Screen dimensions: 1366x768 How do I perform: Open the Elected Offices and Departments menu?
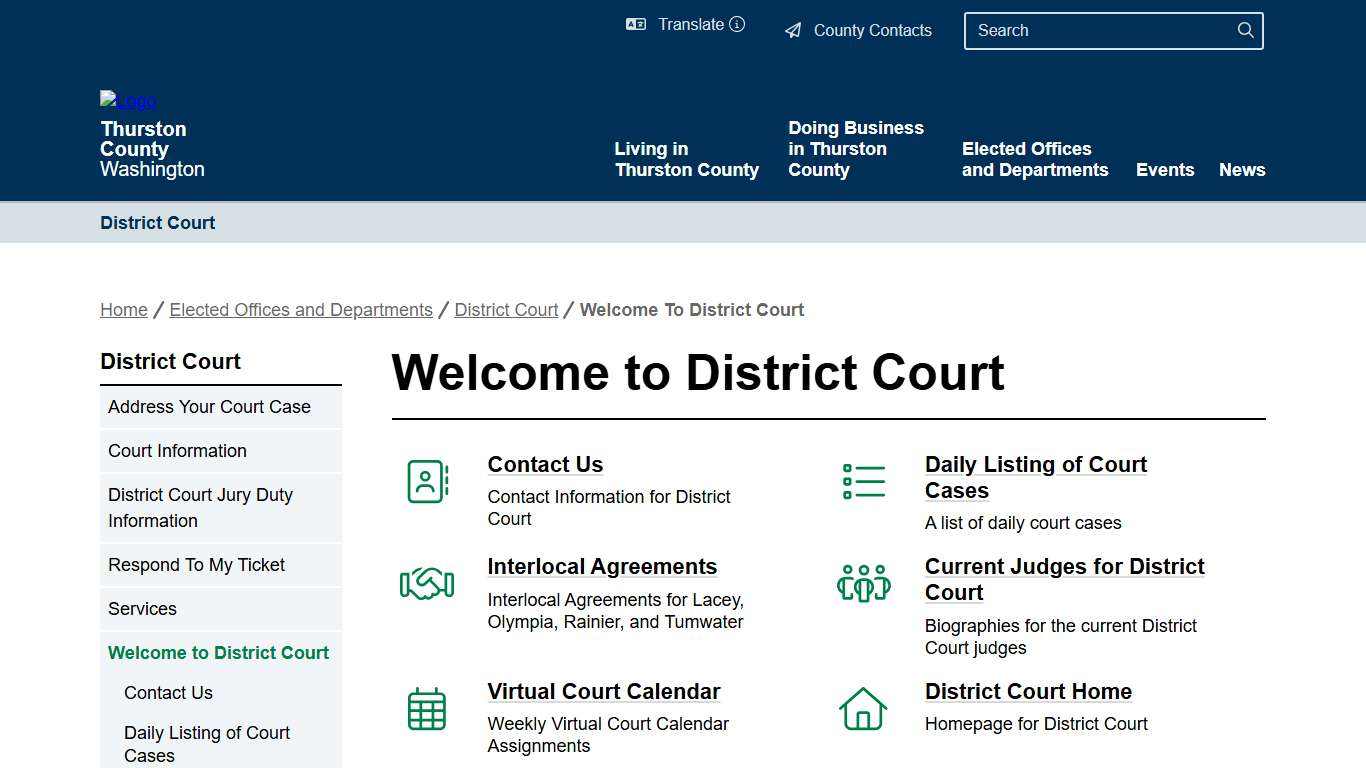(x=1035, y=159)
